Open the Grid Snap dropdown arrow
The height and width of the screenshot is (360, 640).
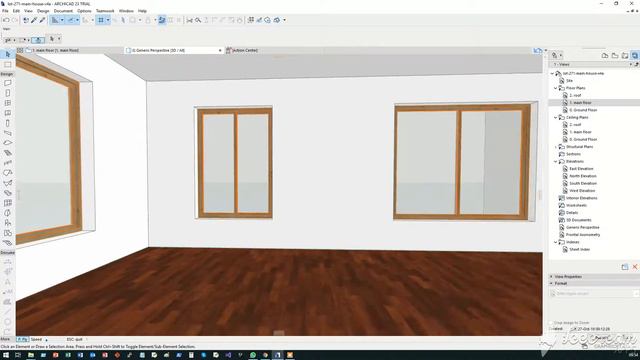[x=108, y=20]
